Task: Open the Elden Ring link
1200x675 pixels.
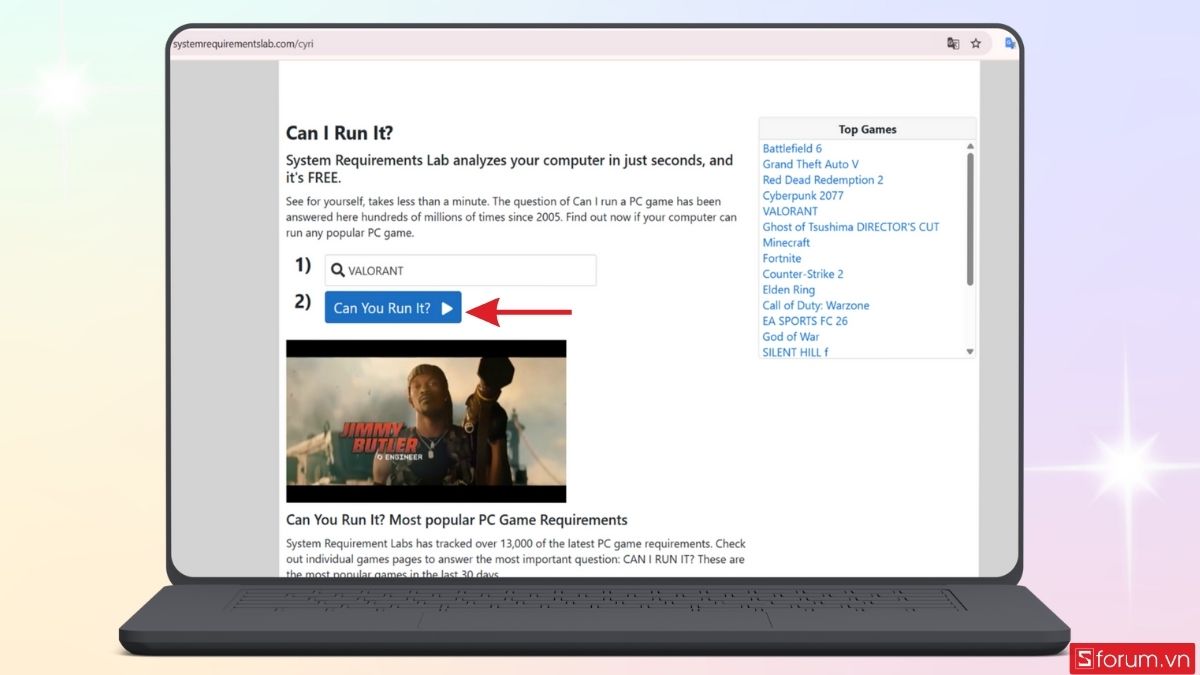Action: click(x=788, y=290)
